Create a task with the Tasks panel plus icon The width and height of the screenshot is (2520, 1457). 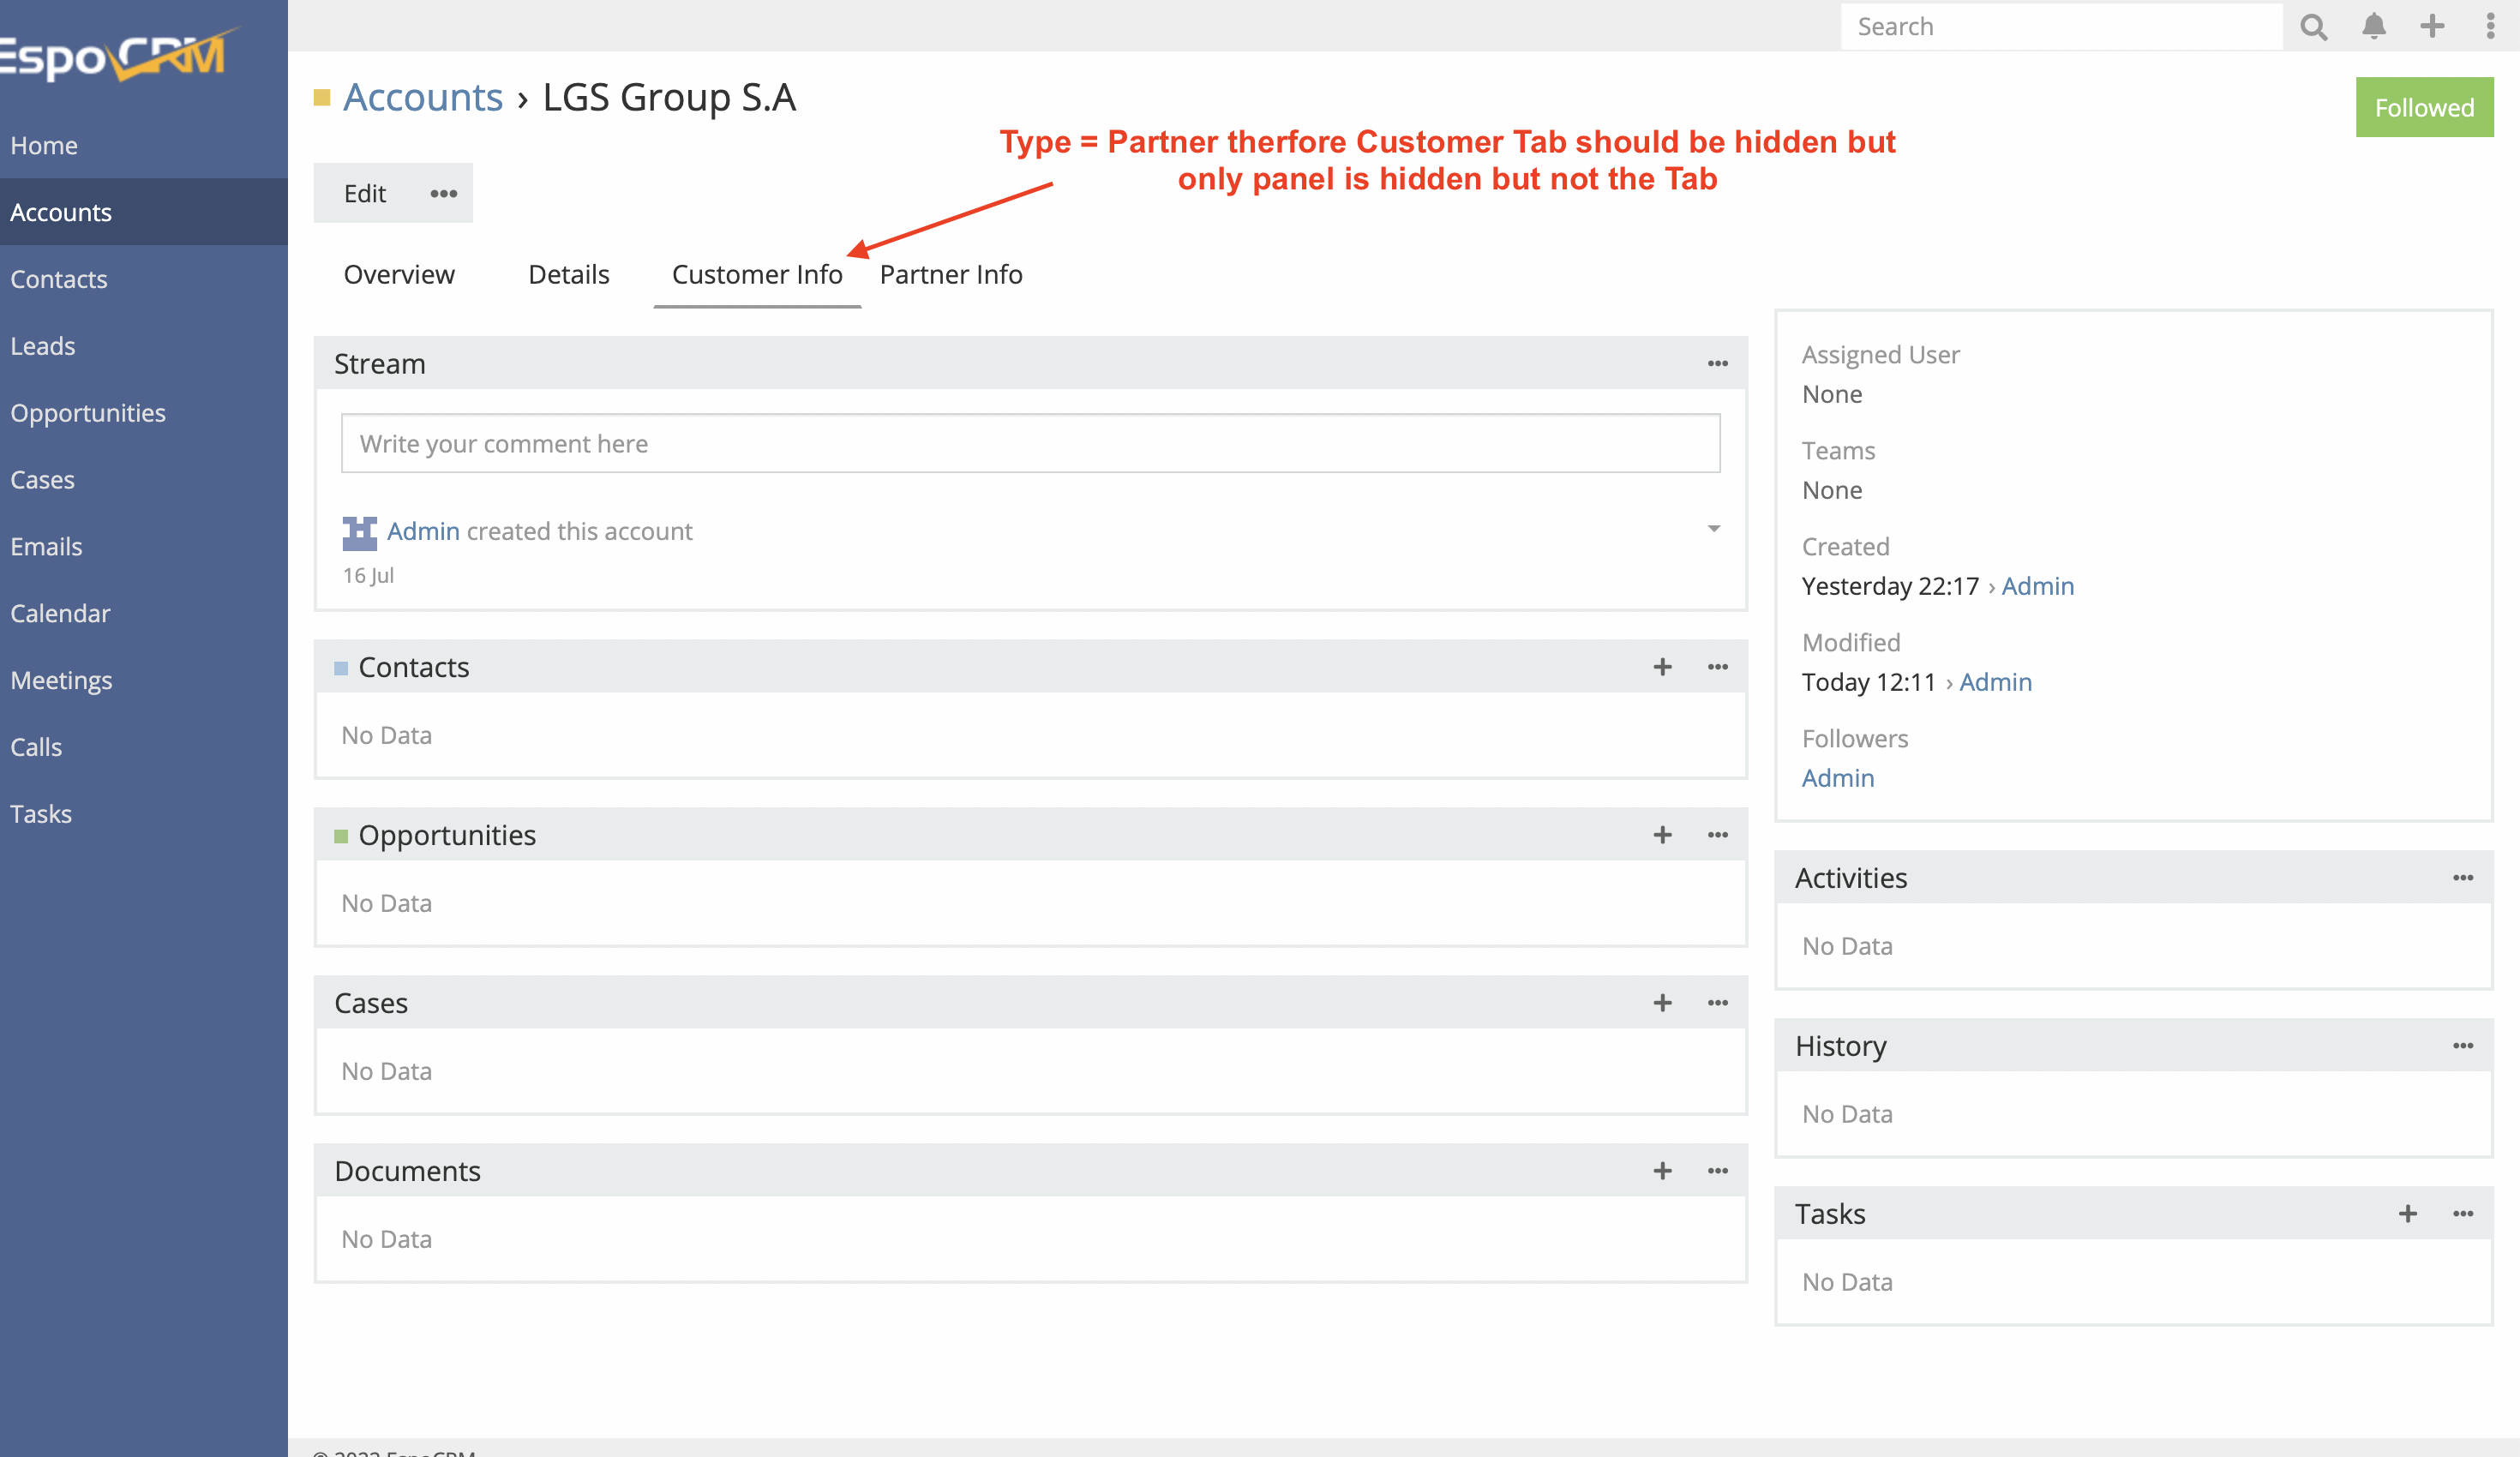click(x=2406, y=1214)
